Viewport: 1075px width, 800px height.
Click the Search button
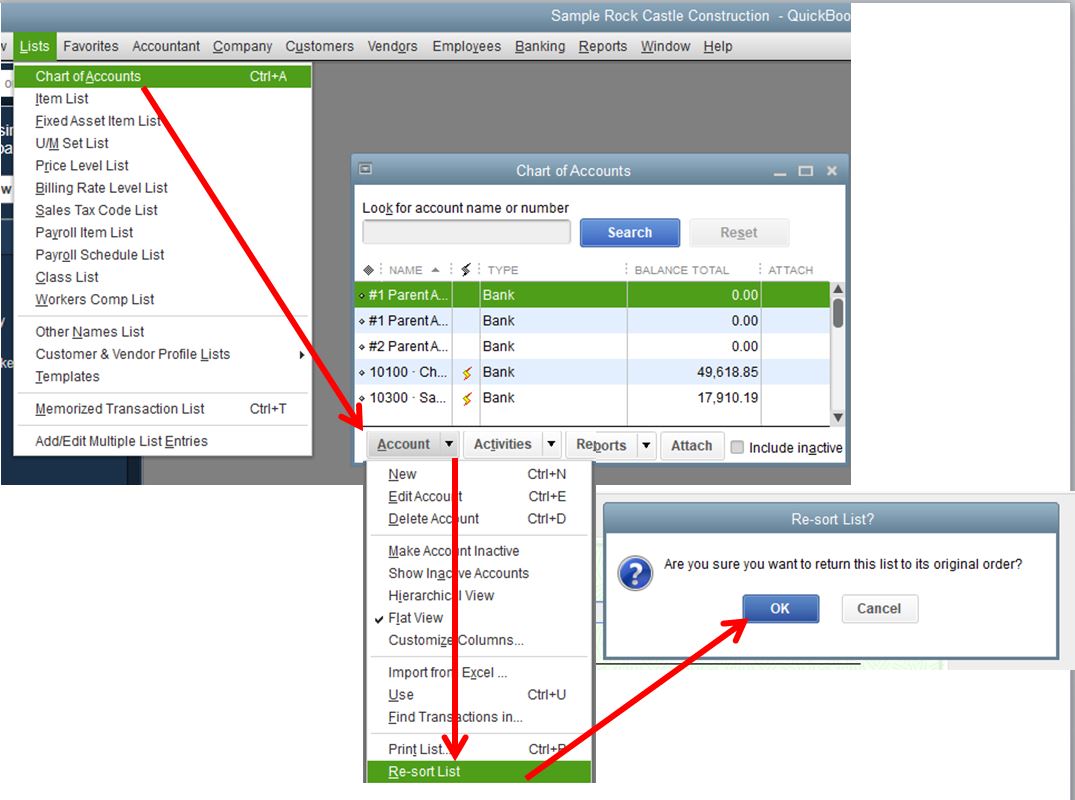pos(629,232)
